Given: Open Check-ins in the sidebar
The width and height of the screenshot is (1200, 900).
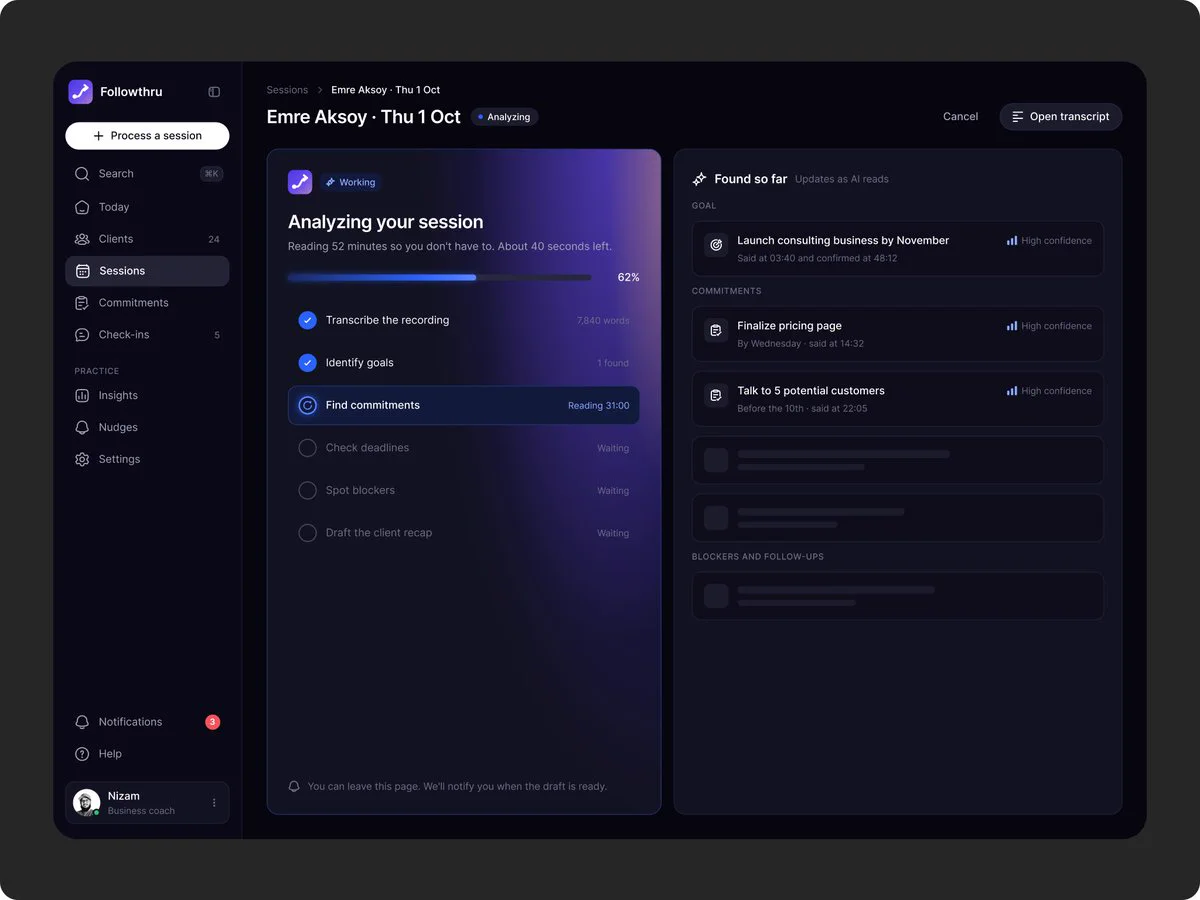Looking at the screenshot, I should (x=147, y=335).
